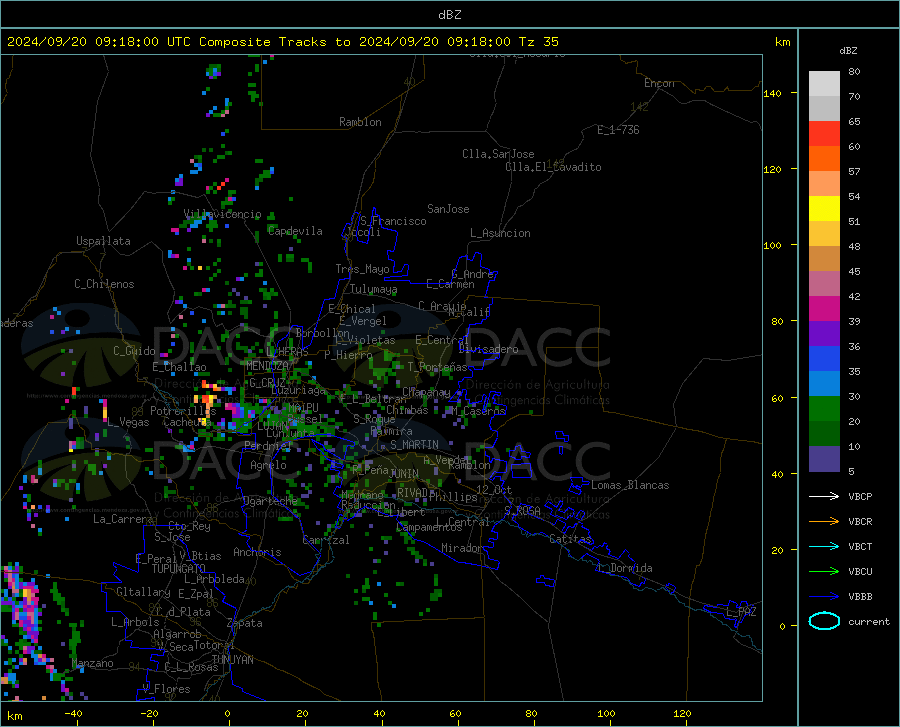
Task: Click the 'Lomas_Blancas' map label
Action: click(x=630, y=485)
